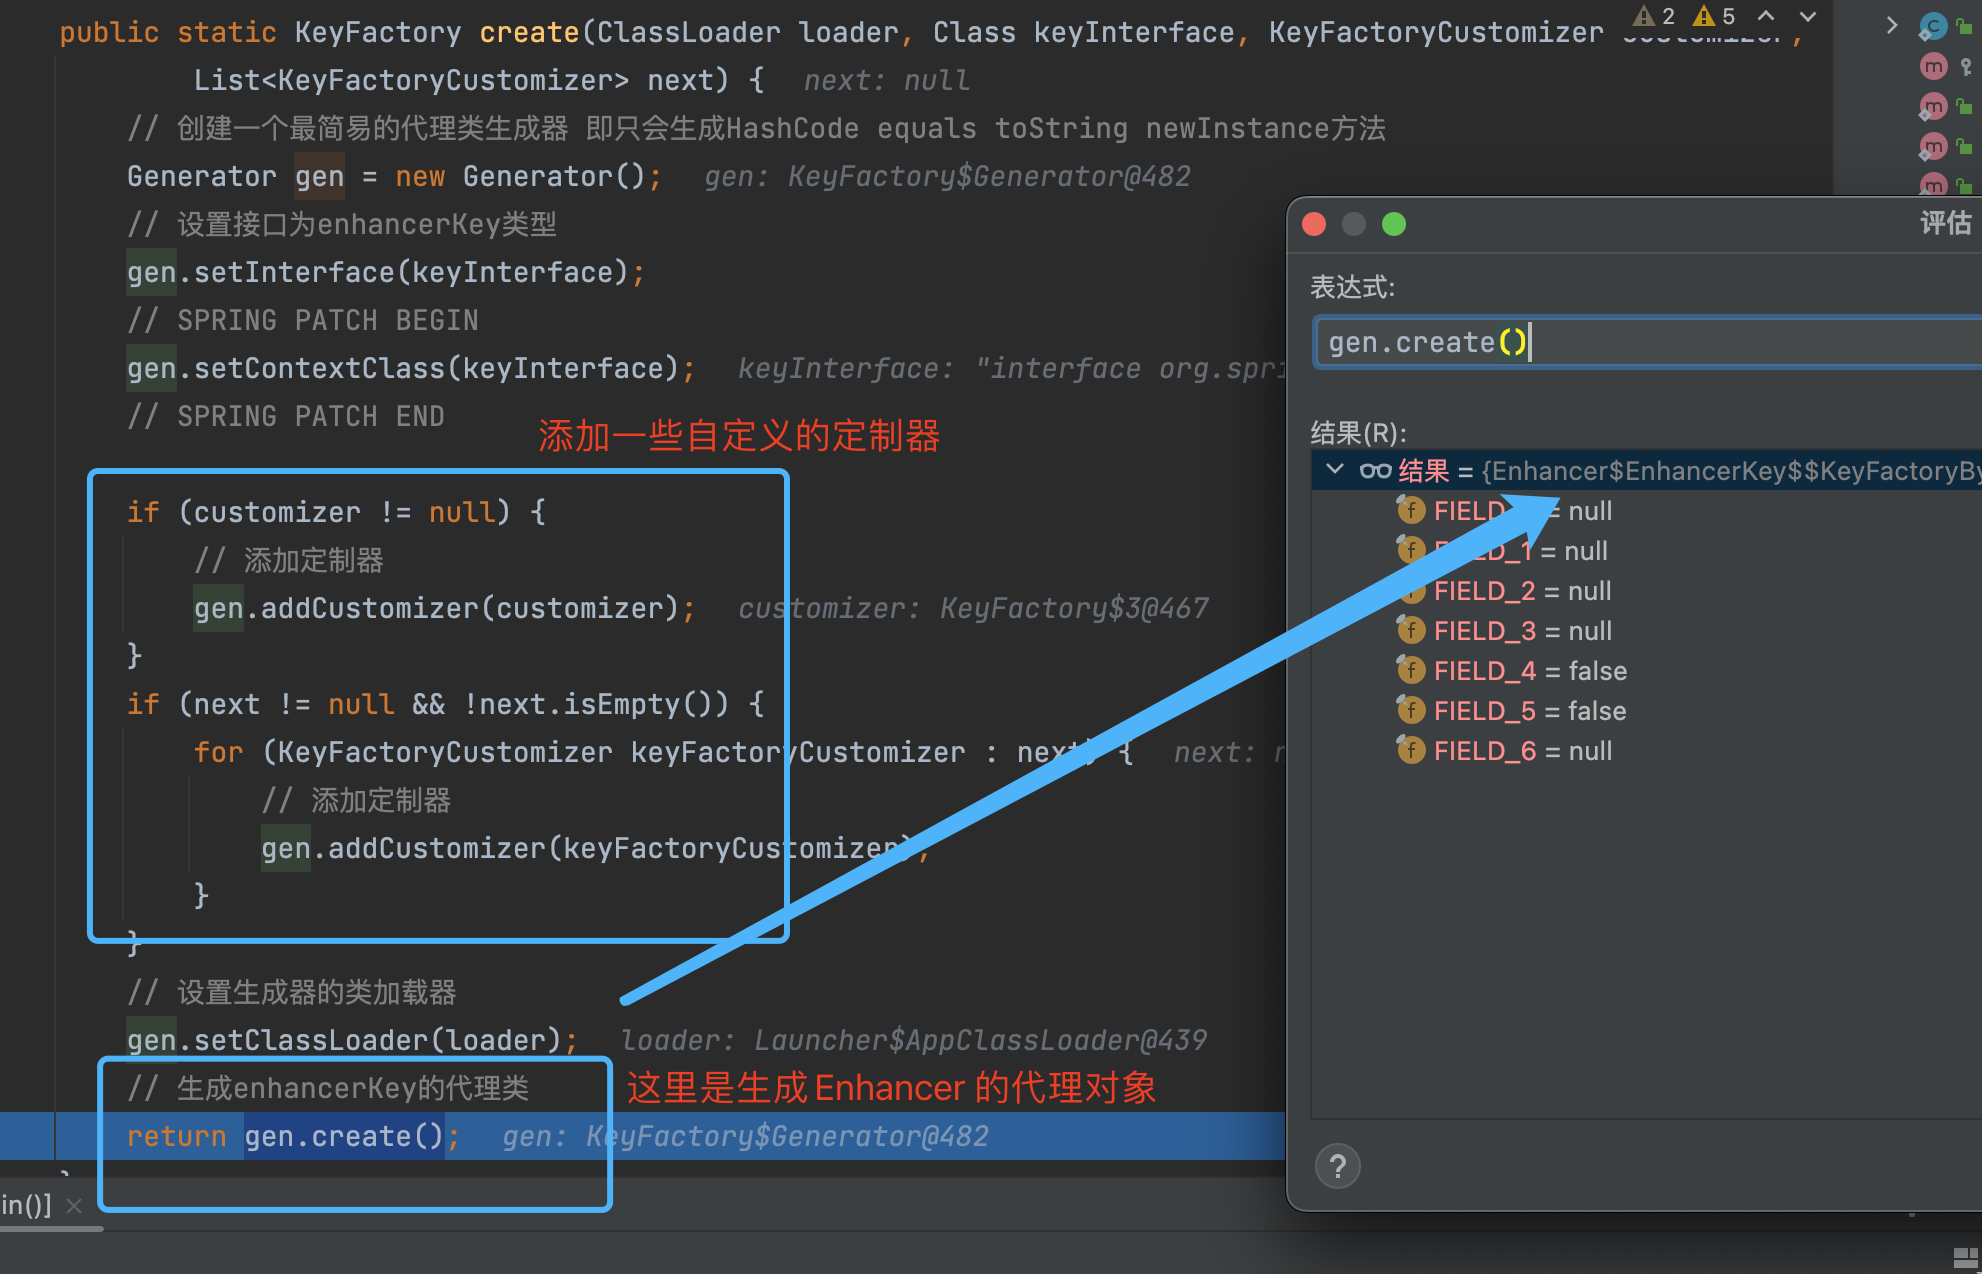
Task: Select the 'FIELD_4 = false' row
Action: tap(1647, 671)
